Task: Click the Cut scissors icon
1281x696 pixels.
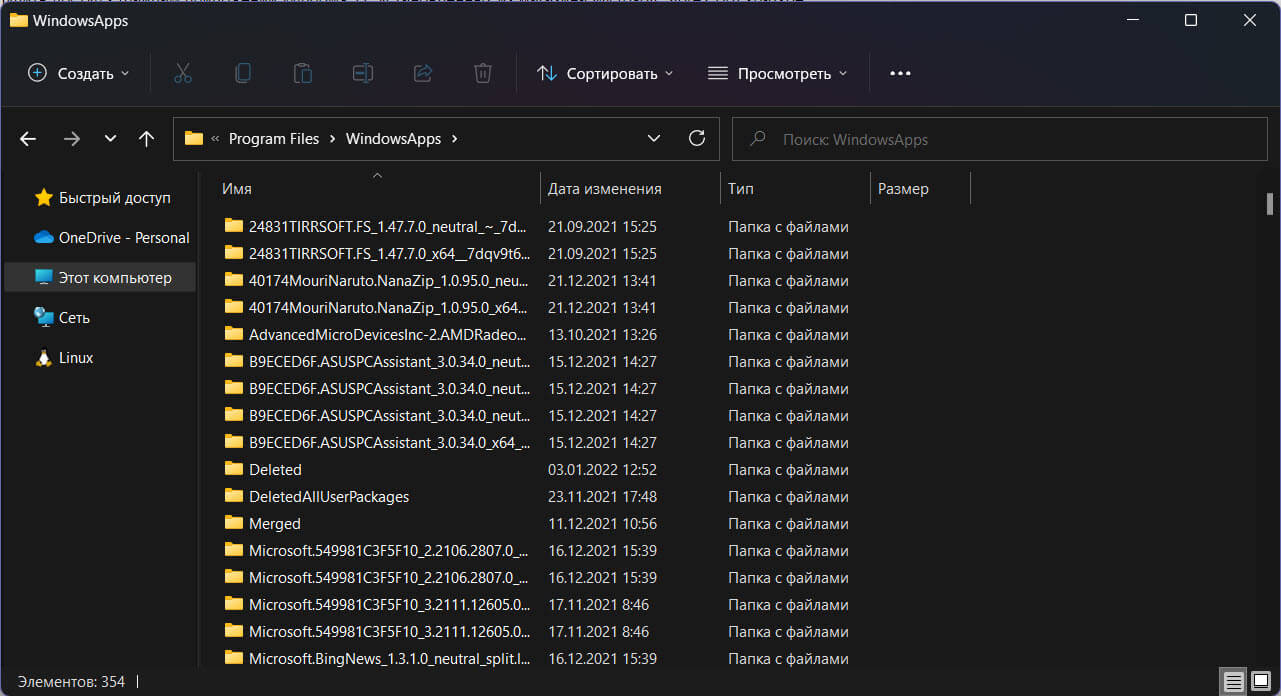Action: pos(182,73)
